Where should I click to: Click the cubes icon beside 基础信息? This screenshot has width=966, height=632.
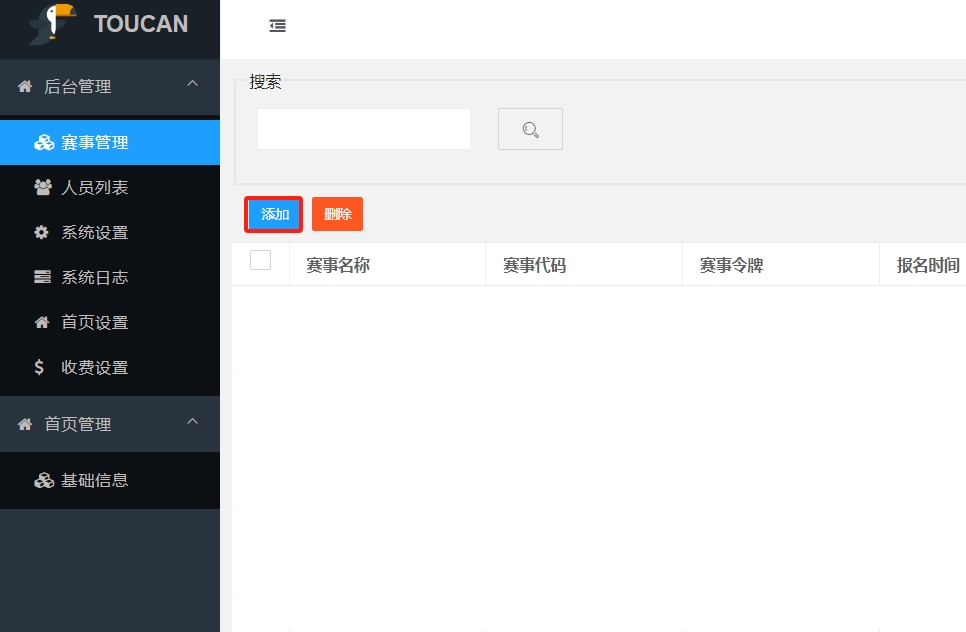point(43,480)
